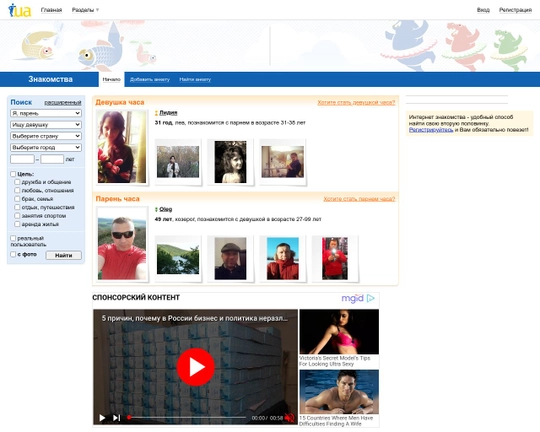Click the large red play button on video

pos(196,367)
